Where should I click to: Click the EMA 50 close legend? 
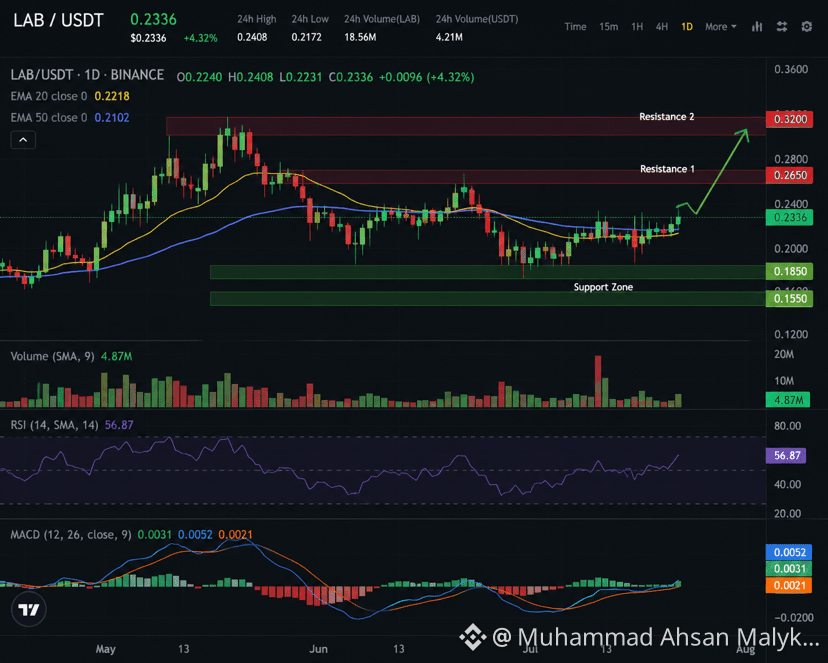[70, 117]
